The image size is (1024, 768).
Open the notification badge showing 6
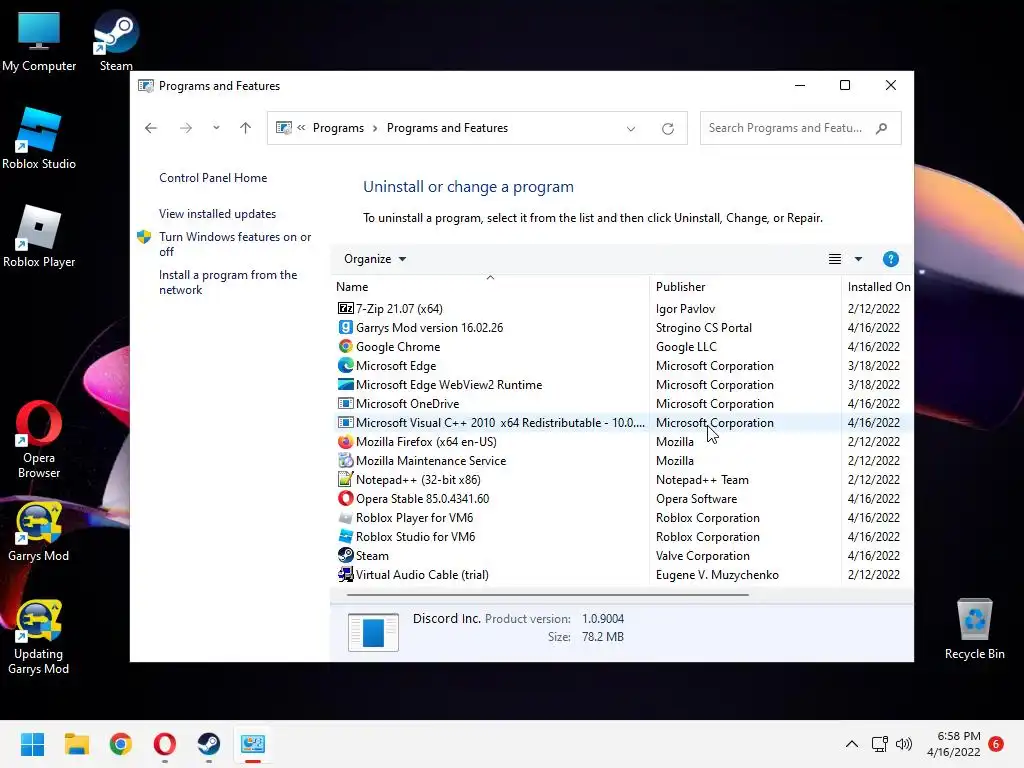coord(995,744)
